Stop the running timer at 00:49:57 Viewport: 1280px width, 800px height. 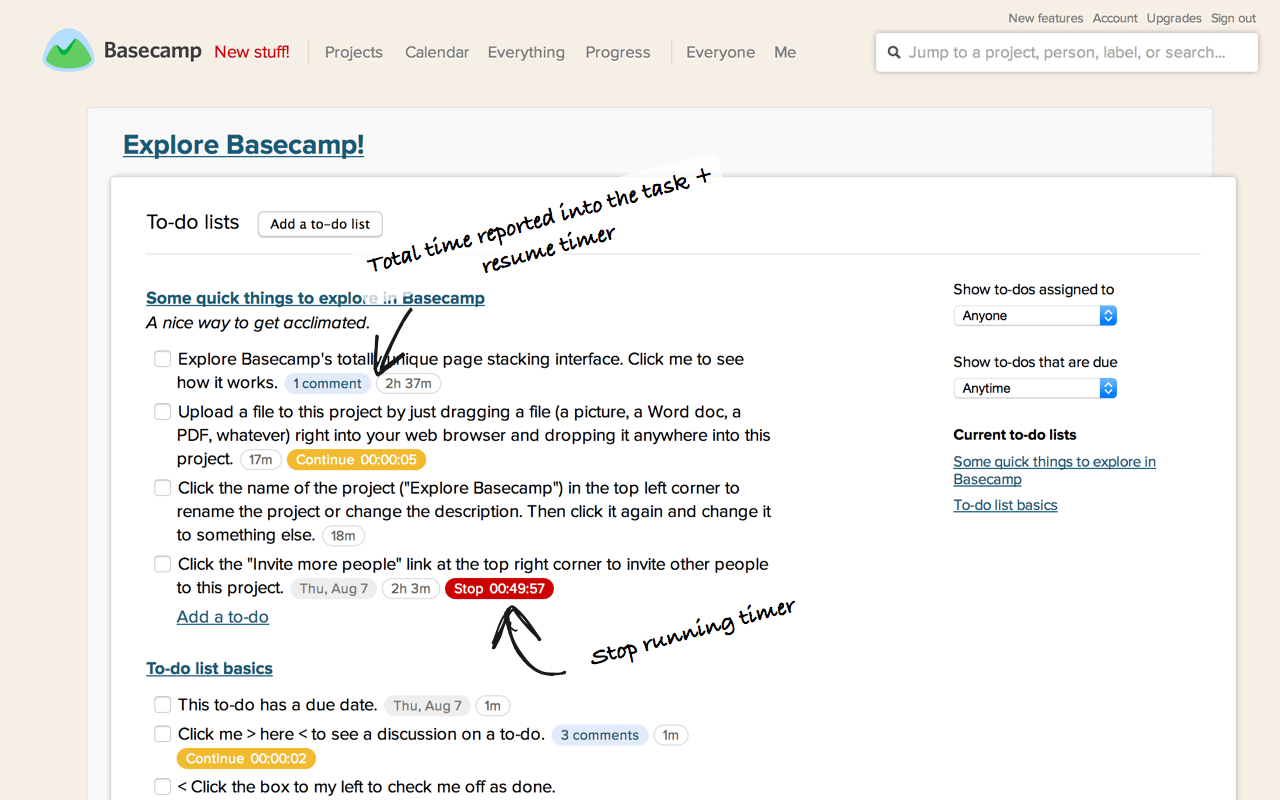[499, 589]
